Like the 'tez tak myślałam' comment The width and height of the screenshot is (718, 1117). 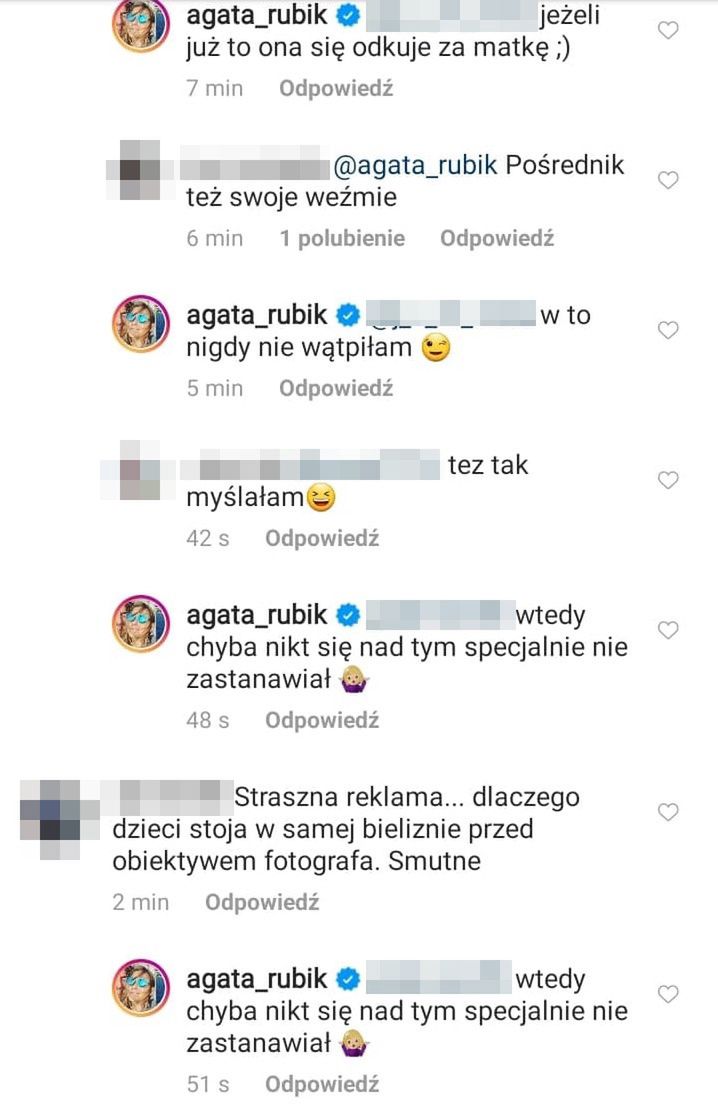coord(667,480)
